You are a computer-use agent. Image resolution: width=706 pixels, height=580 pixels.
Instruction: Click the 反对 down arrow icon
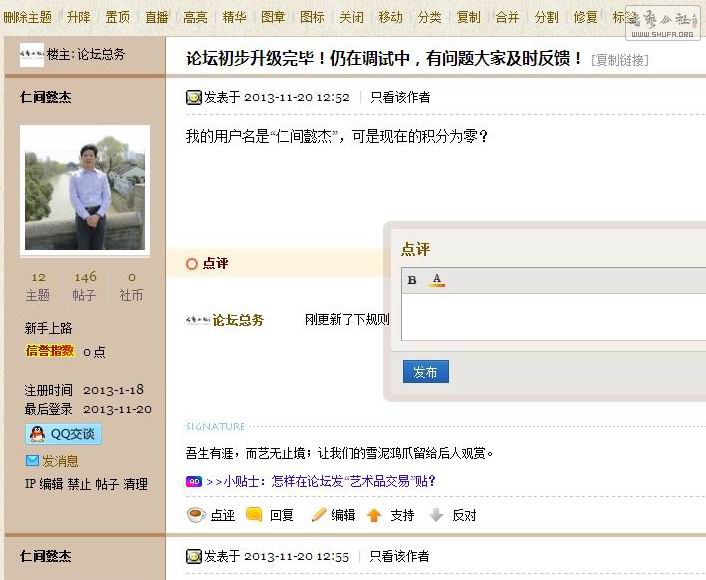tap(436, 515)
